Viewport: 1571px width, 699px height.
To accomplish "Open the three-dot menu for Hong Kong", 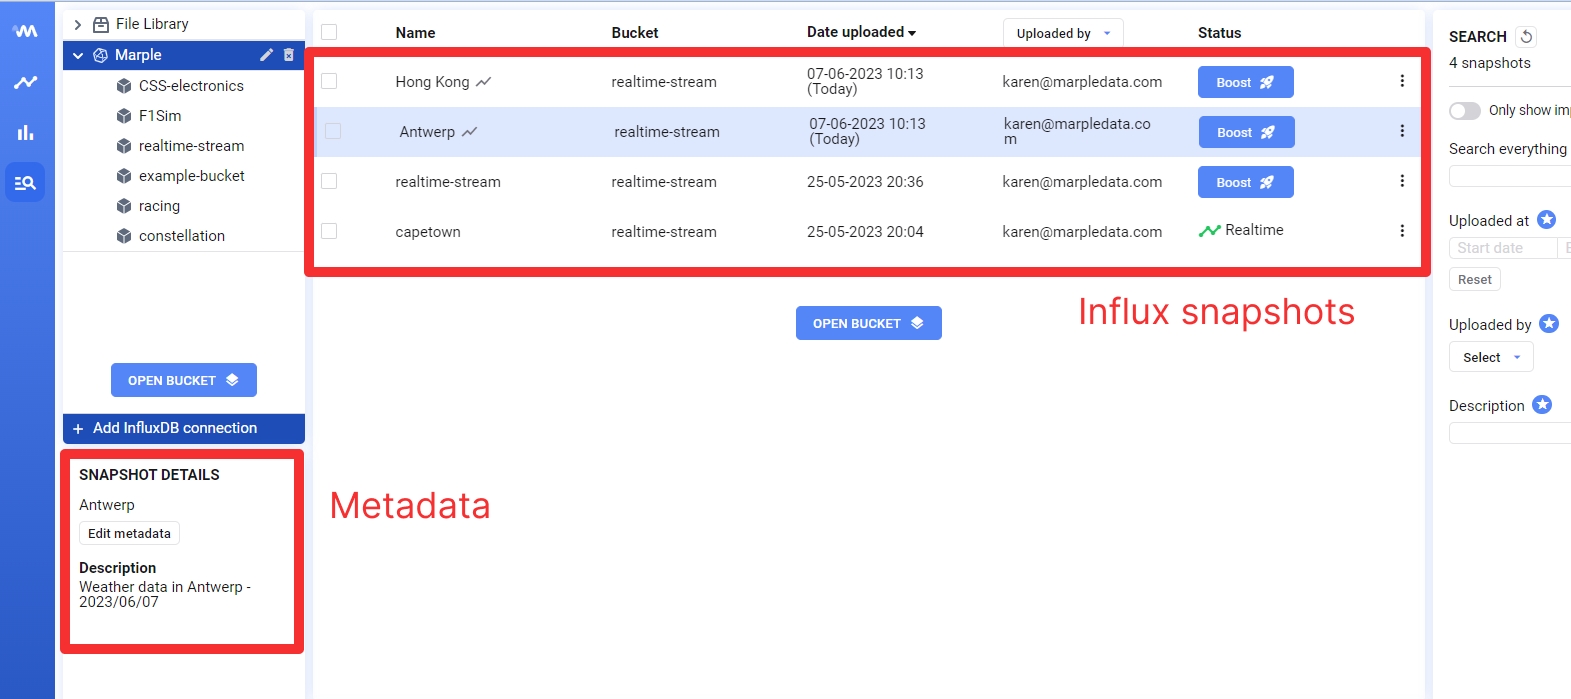I will (1401, 81).
